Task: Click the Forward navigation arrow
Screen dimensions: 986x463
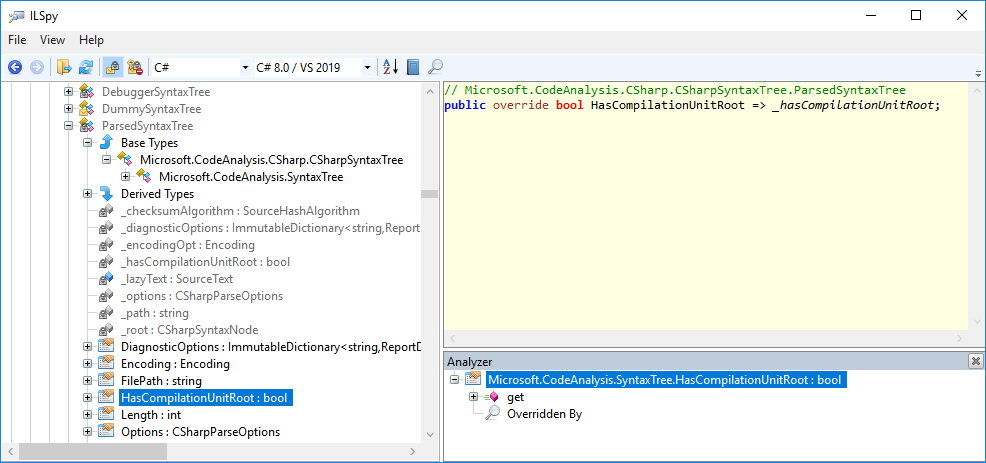Action: pos(36,67)
